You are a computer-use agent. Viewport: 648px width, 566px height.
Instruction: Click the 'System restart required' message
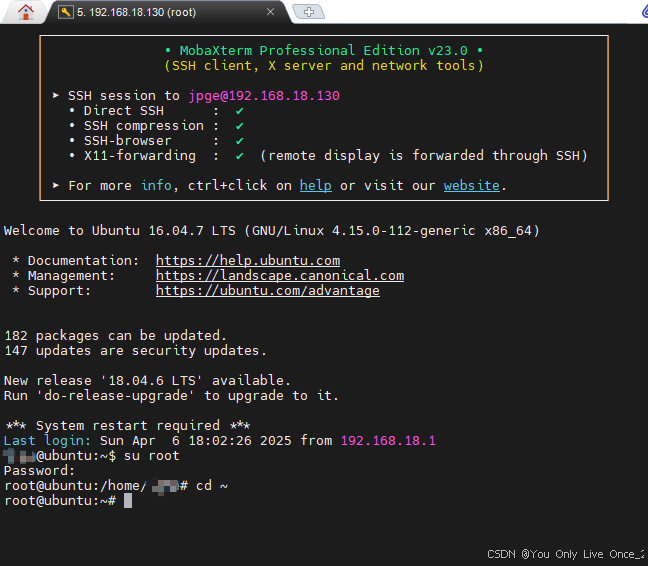click(128, 426)
